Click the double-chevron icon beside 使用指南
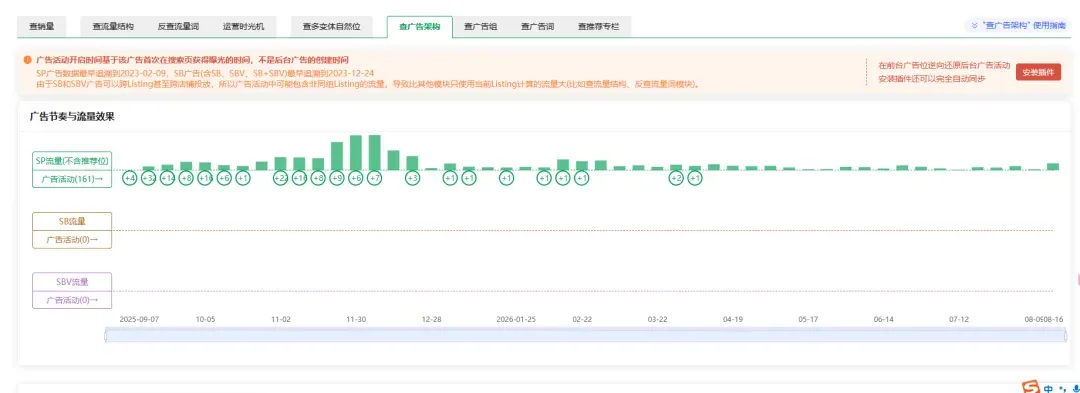Image resolution: width=1080 pixels, height=393 pixels. point(975,25)
